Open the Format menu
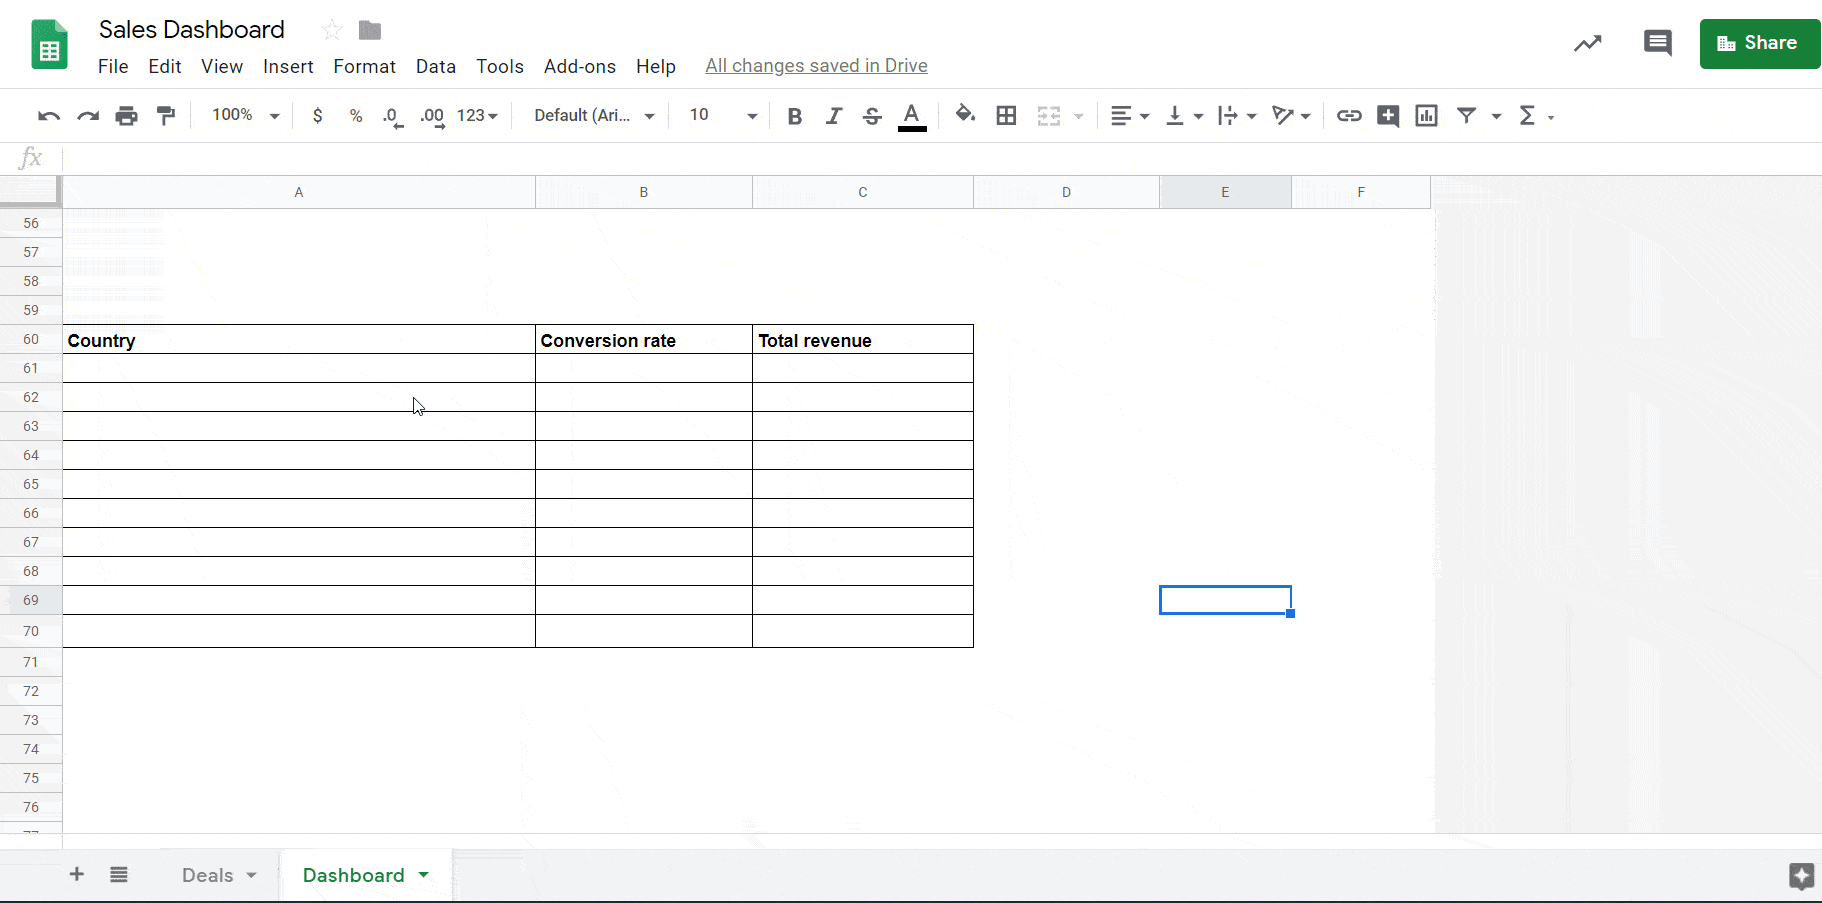The image size is (1822, 903). 364,66
